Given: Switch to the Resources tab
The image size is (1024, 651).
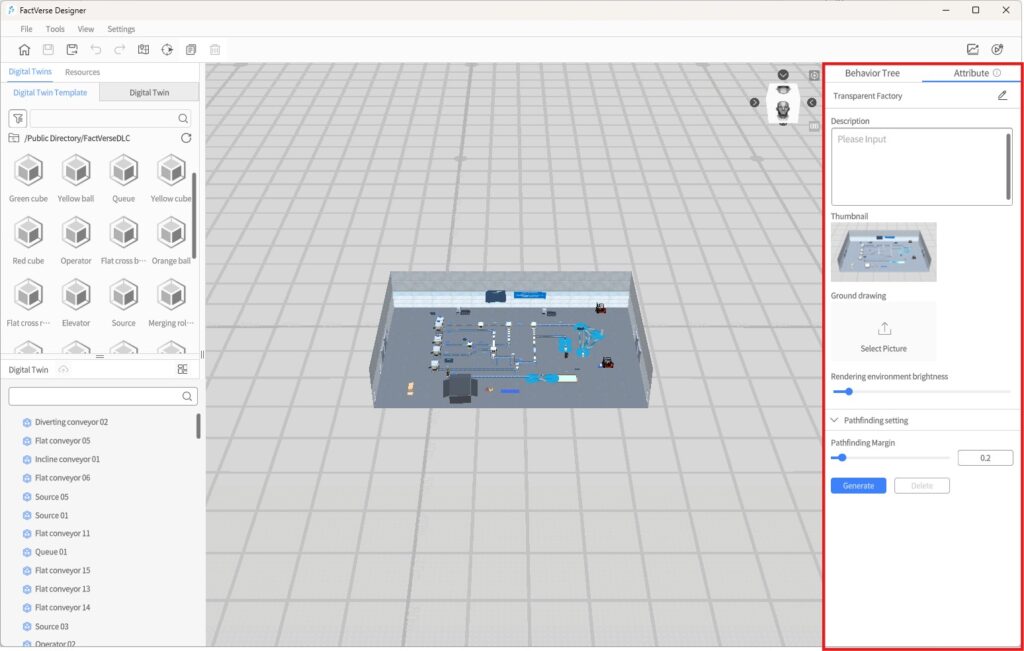Looking at the screenshot, I should pyautogui.click(x=82, y=72).
